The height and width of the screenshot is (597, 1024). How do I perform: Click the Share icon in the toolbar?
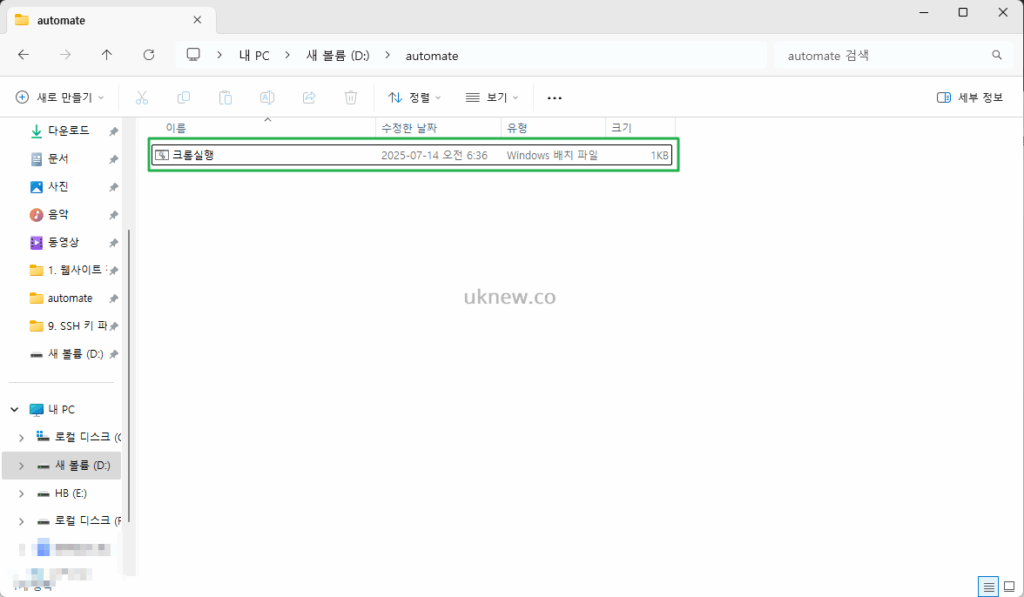[x=308, y=97]
